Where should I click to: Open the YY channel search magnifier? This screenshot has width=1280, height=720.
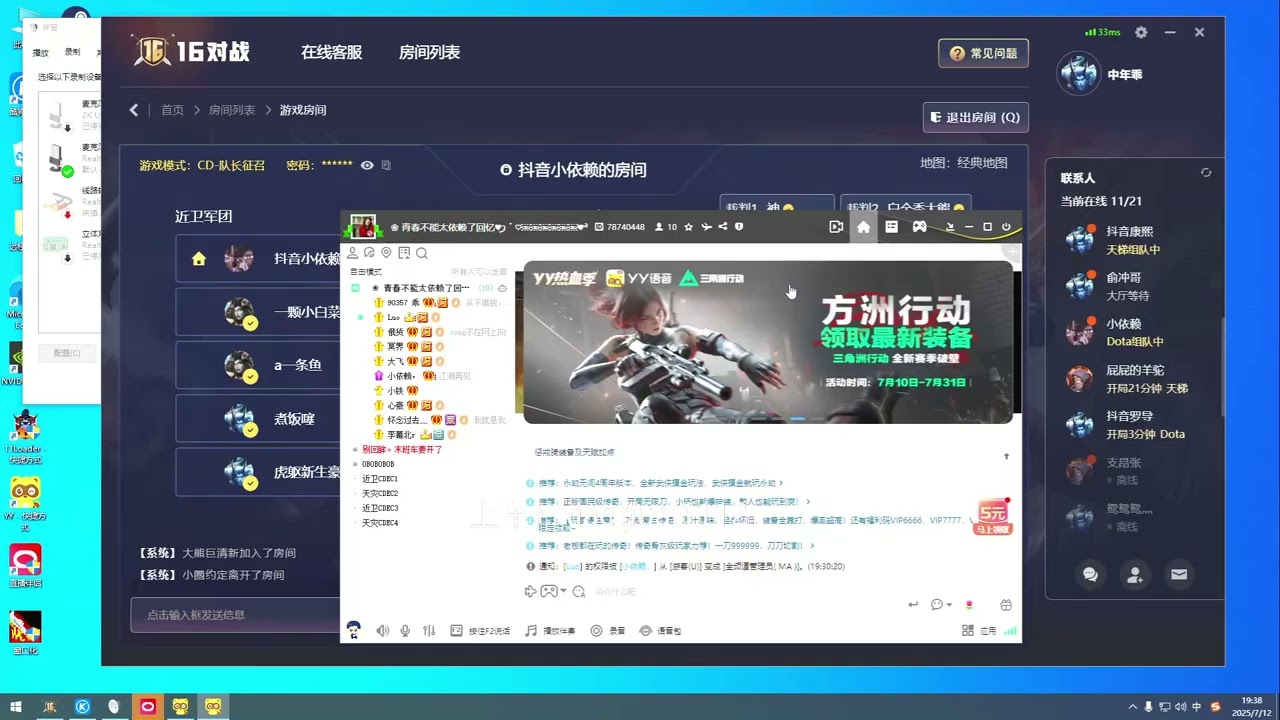pyautogui.click(x=422, y=253)
